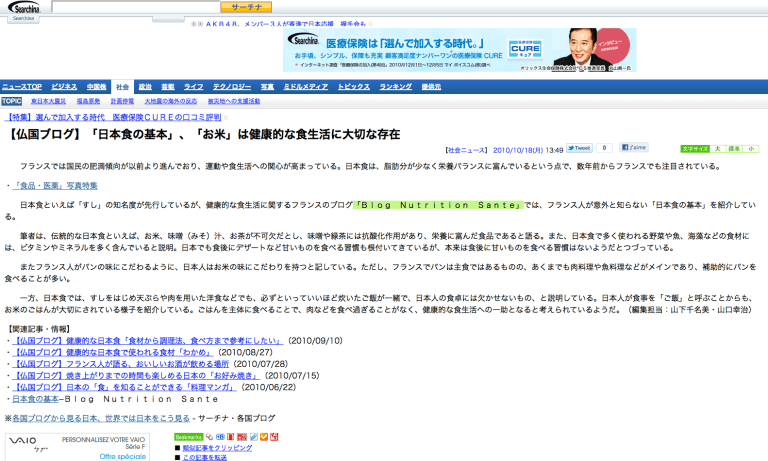Click the 社会ニュース category link
This screenshot has width=768, height=461.
point(467,150)
